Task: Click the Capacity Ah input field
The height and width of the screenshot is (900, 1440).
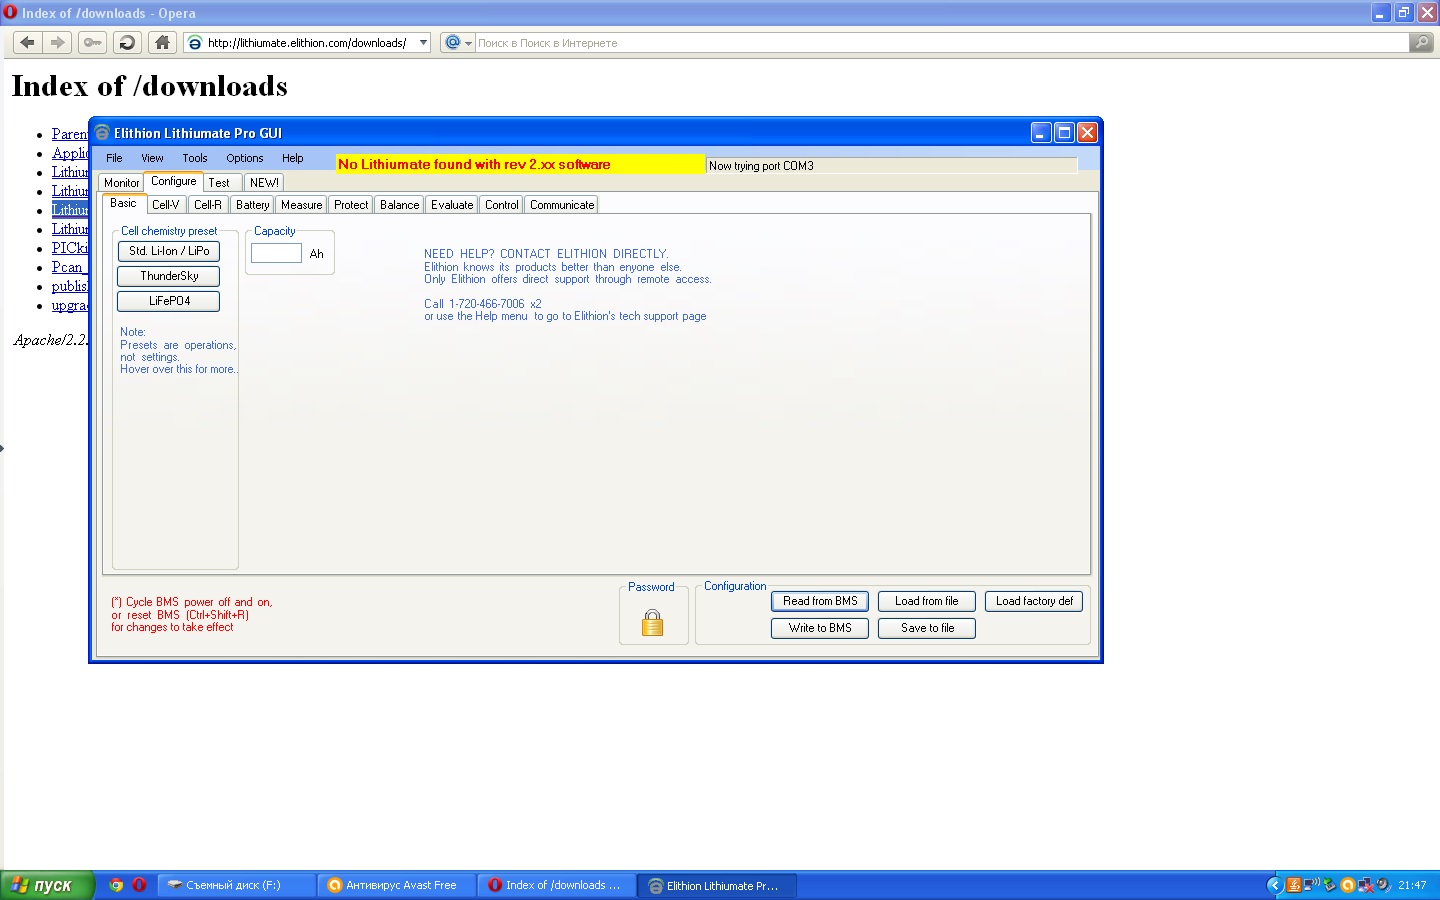Action: (276, 253)
